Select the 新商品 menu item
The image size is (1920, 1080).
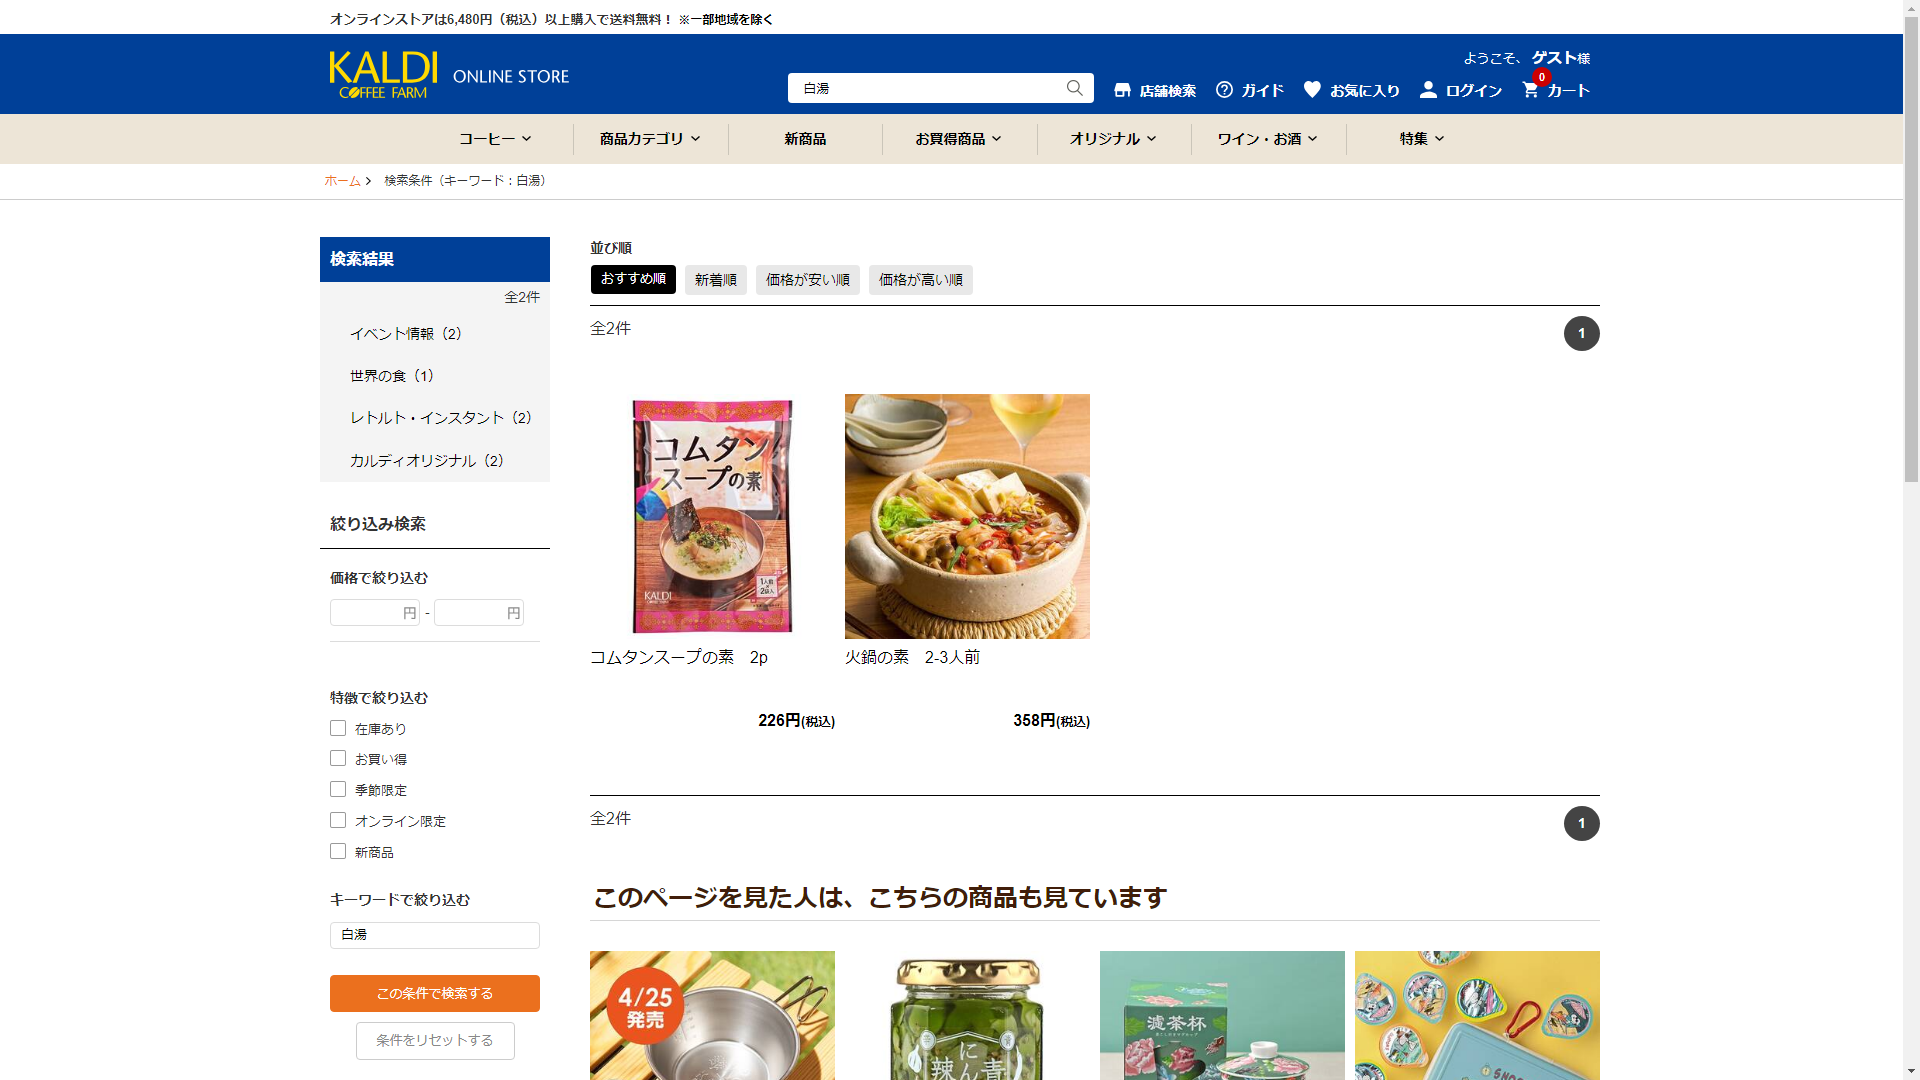point(805,139)
